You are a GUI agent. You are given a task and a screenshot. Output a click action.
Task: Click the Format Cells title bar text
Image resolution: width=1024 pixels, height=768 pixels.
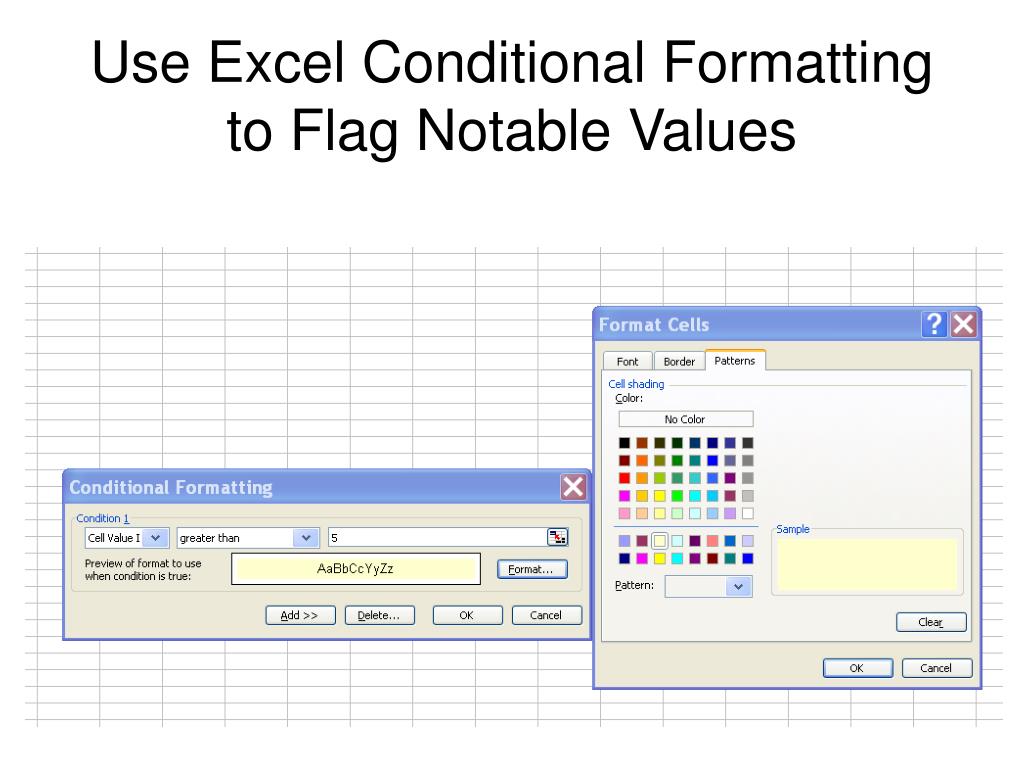(x=654, y=325)
